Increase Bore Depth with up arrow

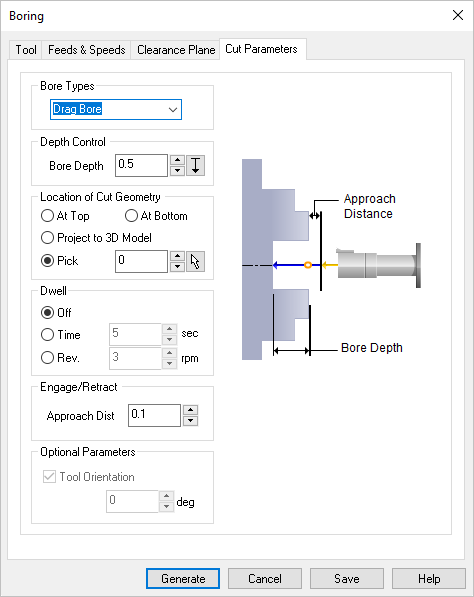click(177, 160)
